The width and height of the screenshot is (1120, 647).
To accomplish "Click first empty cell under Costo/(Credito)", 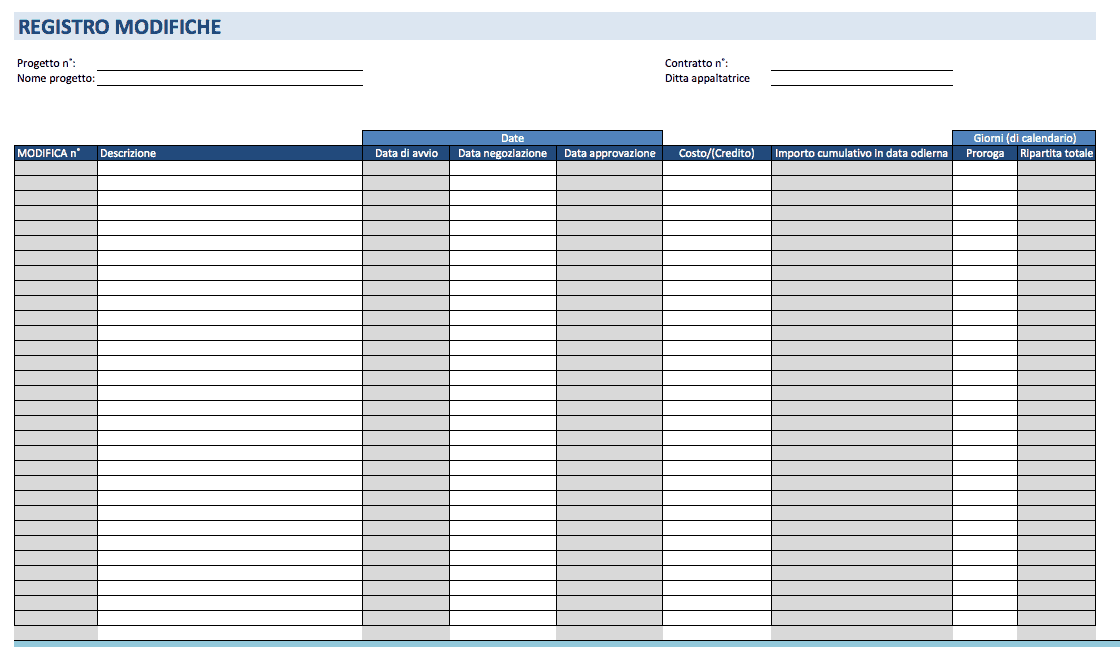I will (x=716, y=168).
